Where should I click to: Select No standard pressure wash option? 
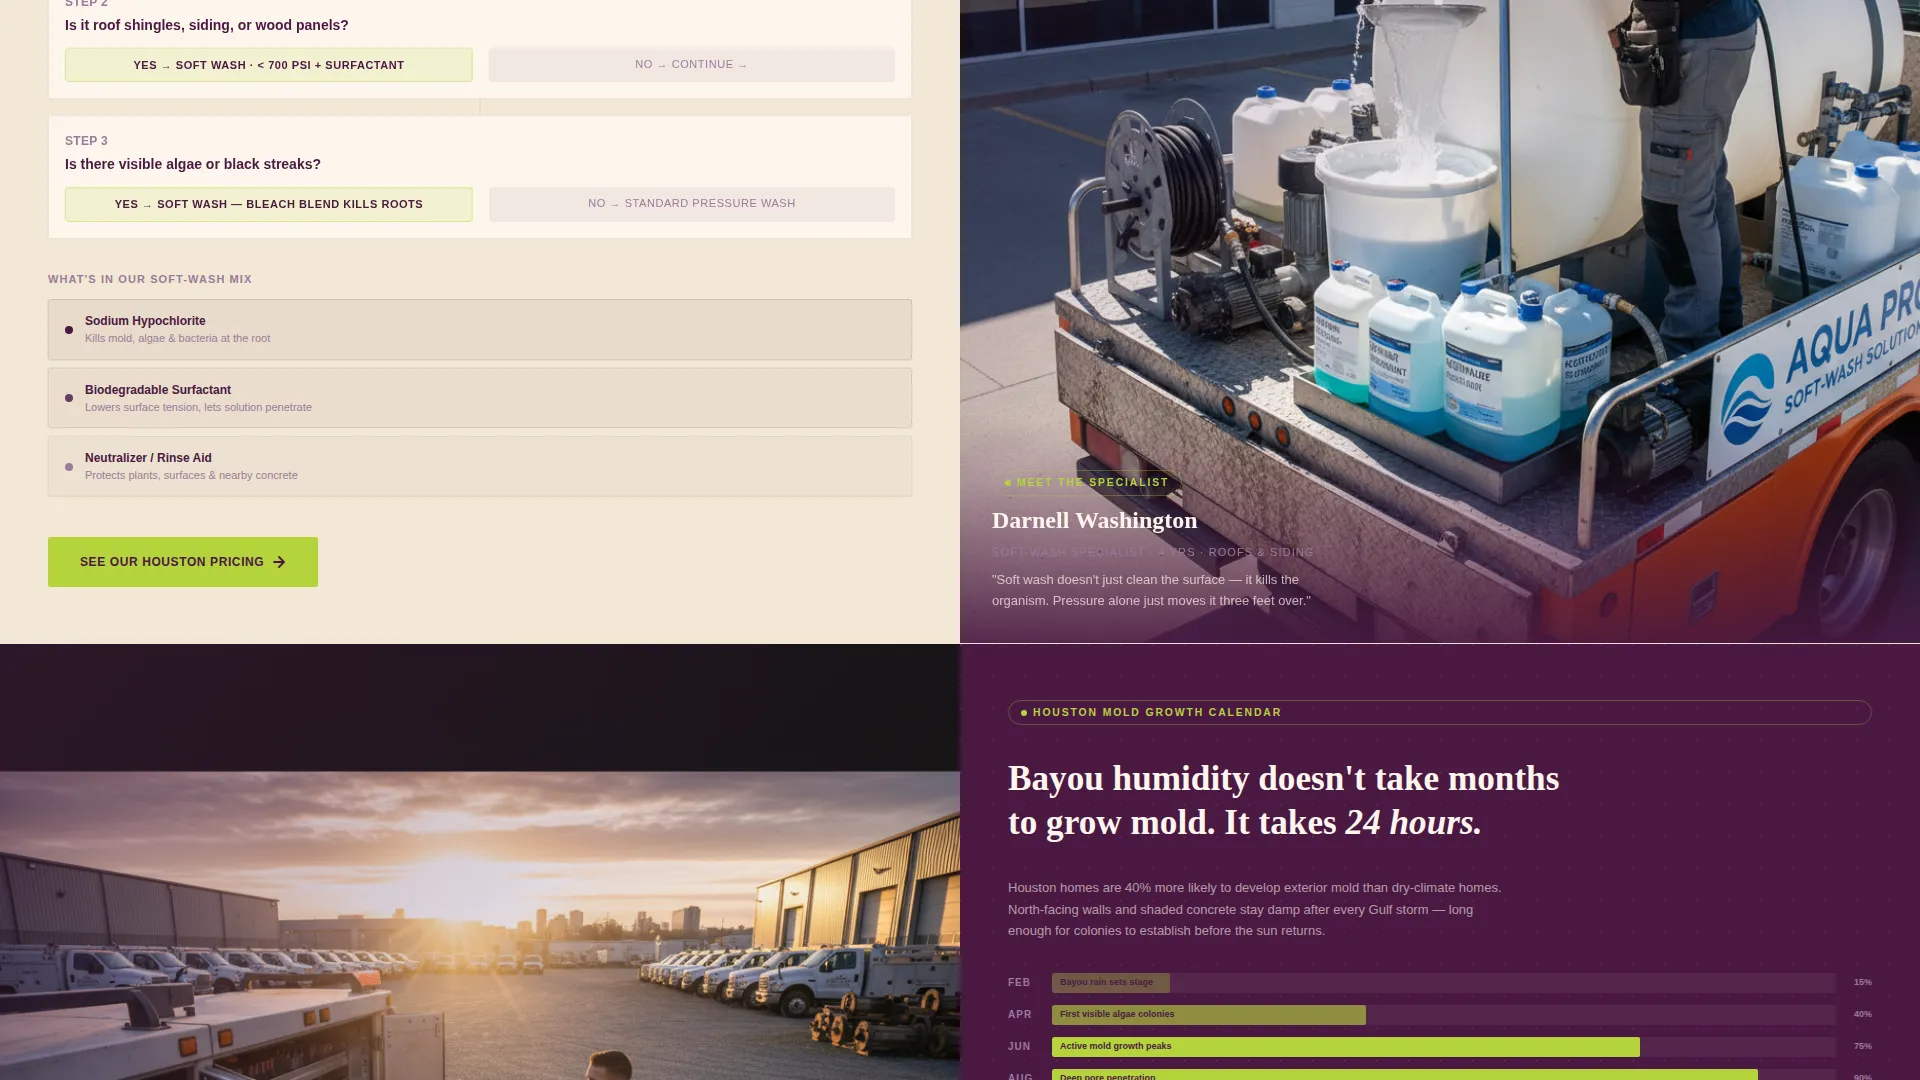click(692, 204)
